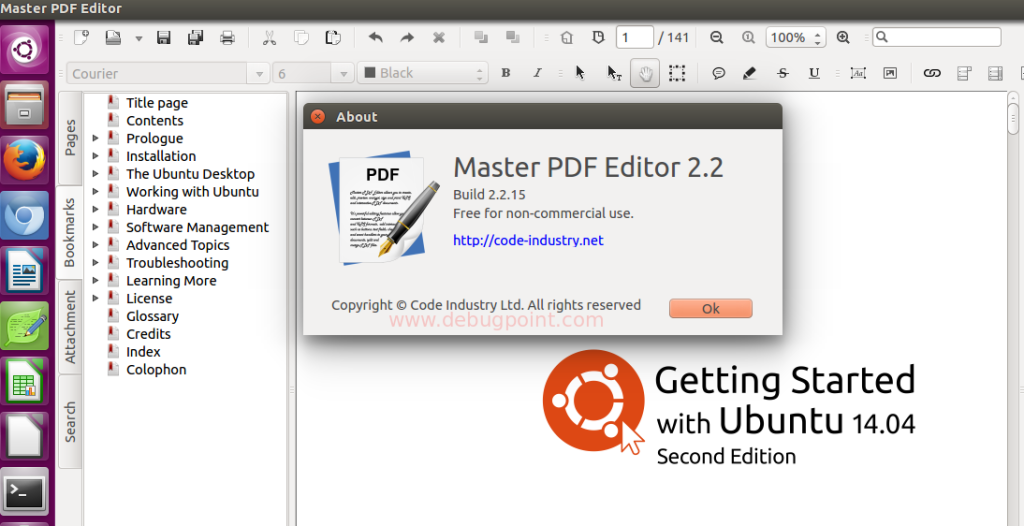1024x526 pixels.
Task: Toggle Underline formatting button
Action: coord(814,73)
